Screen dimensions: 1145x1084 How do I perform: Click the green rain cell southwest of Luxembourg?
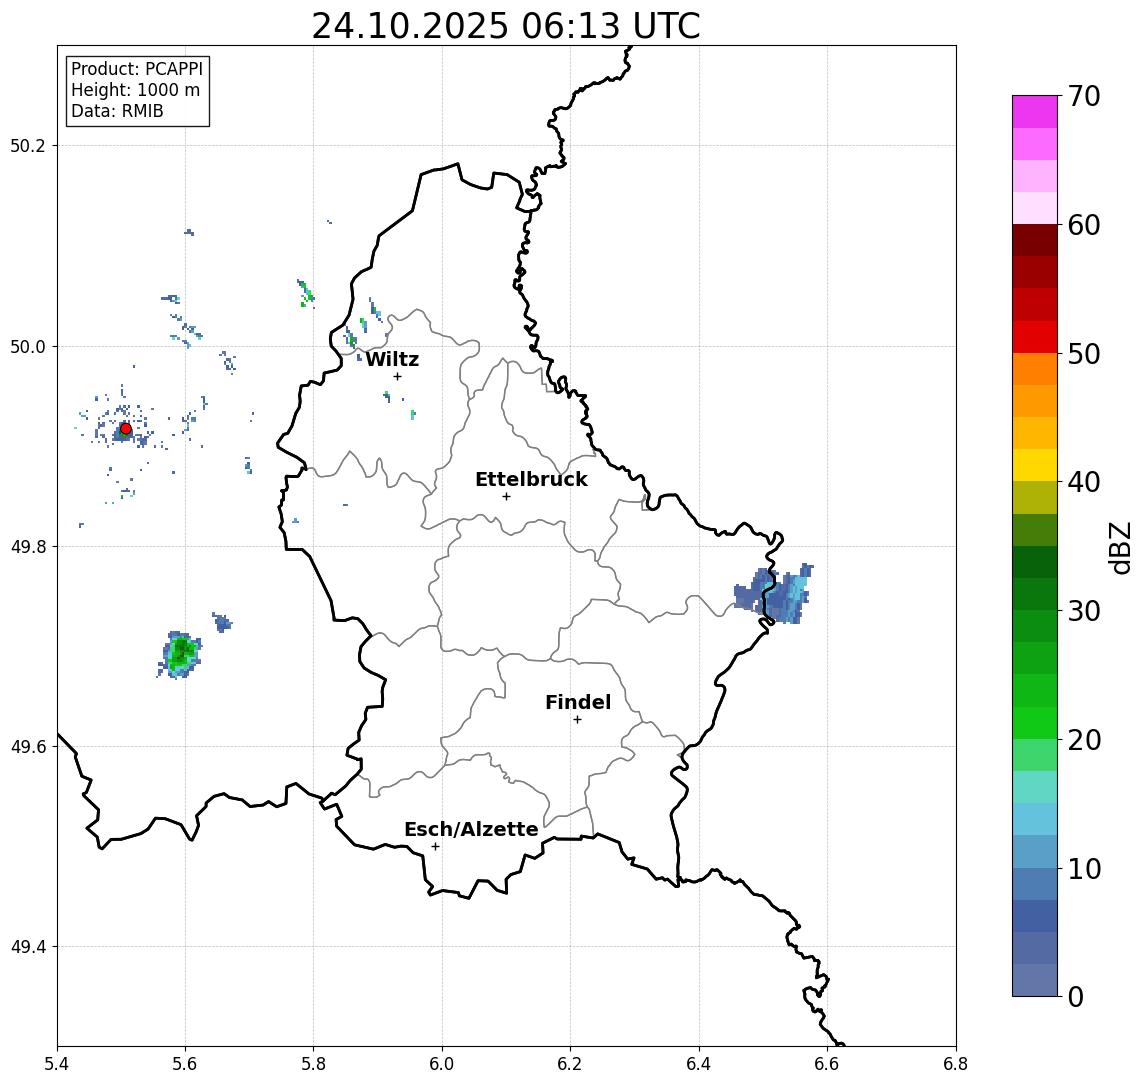point(180,654)
